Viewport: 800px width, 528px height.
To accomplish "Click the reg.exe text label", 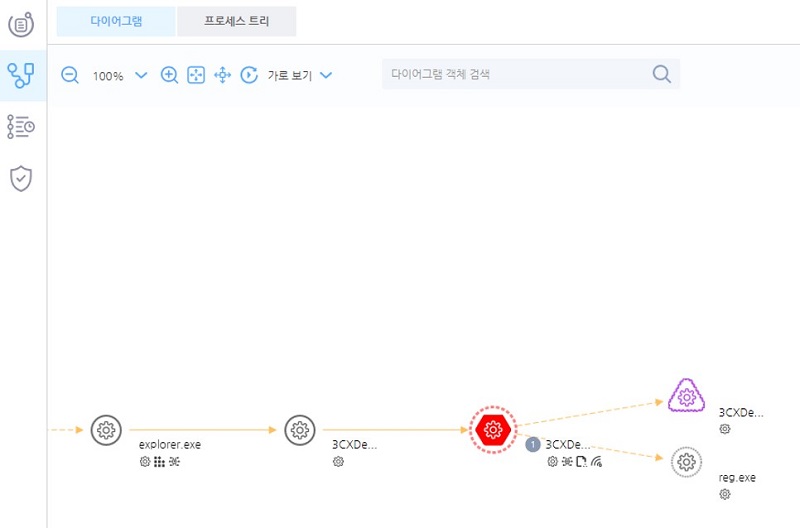I will 737,477.
